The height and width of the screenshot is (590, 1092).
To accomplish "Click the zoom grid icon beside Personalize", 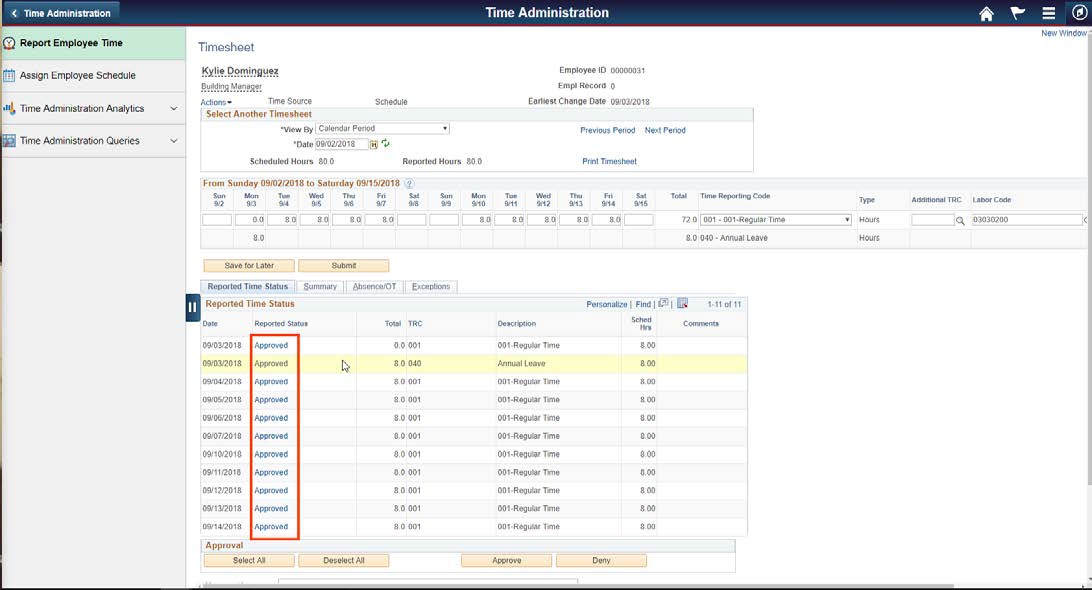I will pos(663,304).
